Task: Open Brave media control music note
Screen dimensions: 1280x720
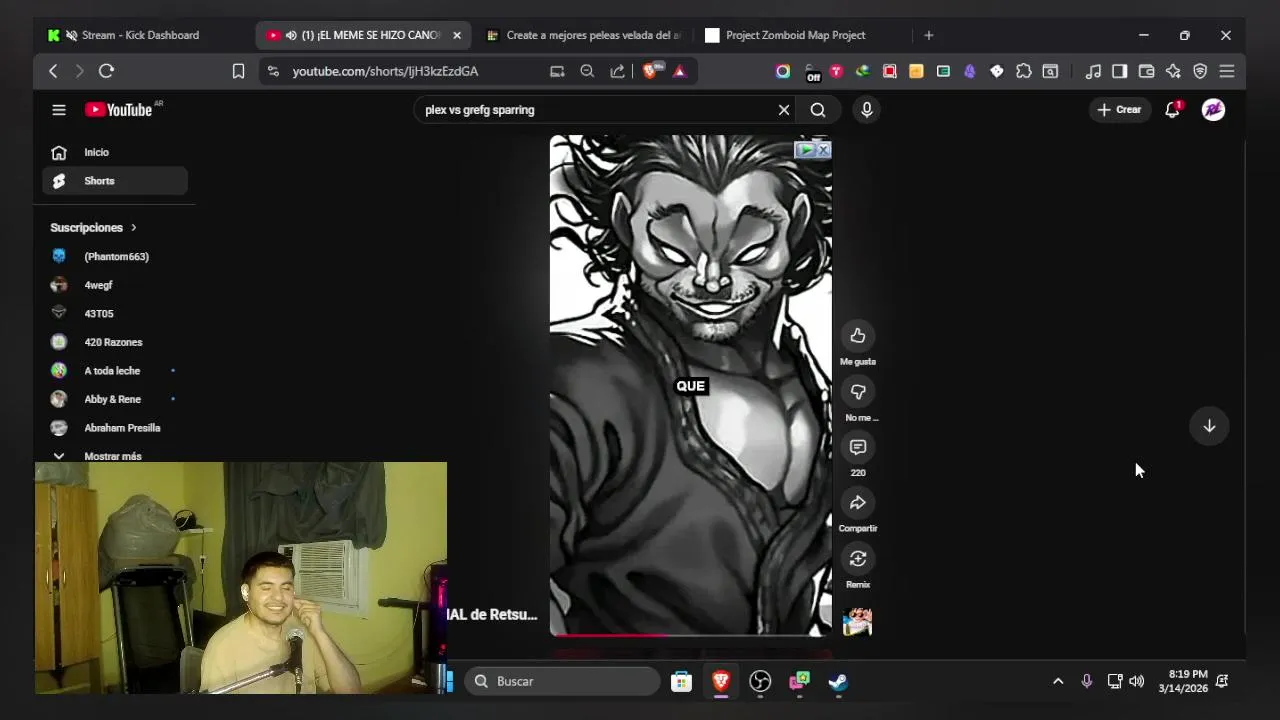Action: pos(1093,71)
